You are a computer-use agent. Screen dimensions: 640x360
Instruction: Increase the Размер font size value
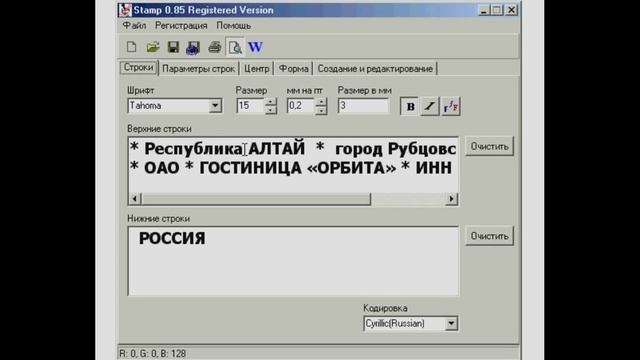270,102
